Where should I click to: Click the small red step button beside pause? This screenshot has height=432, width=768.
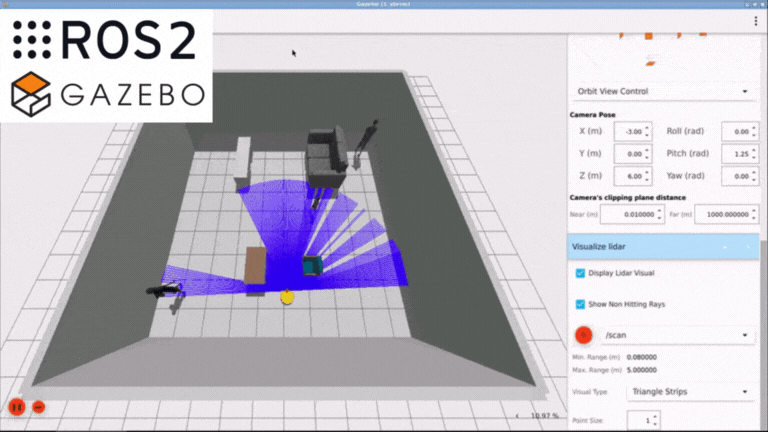pos(39,407)
